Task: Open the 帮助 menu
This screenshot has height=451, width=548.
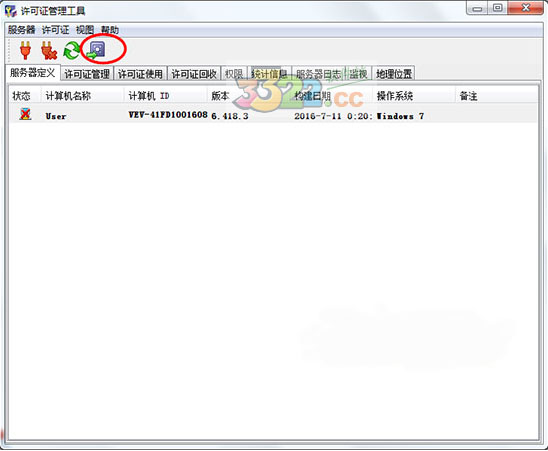Action: click(110, 30)
